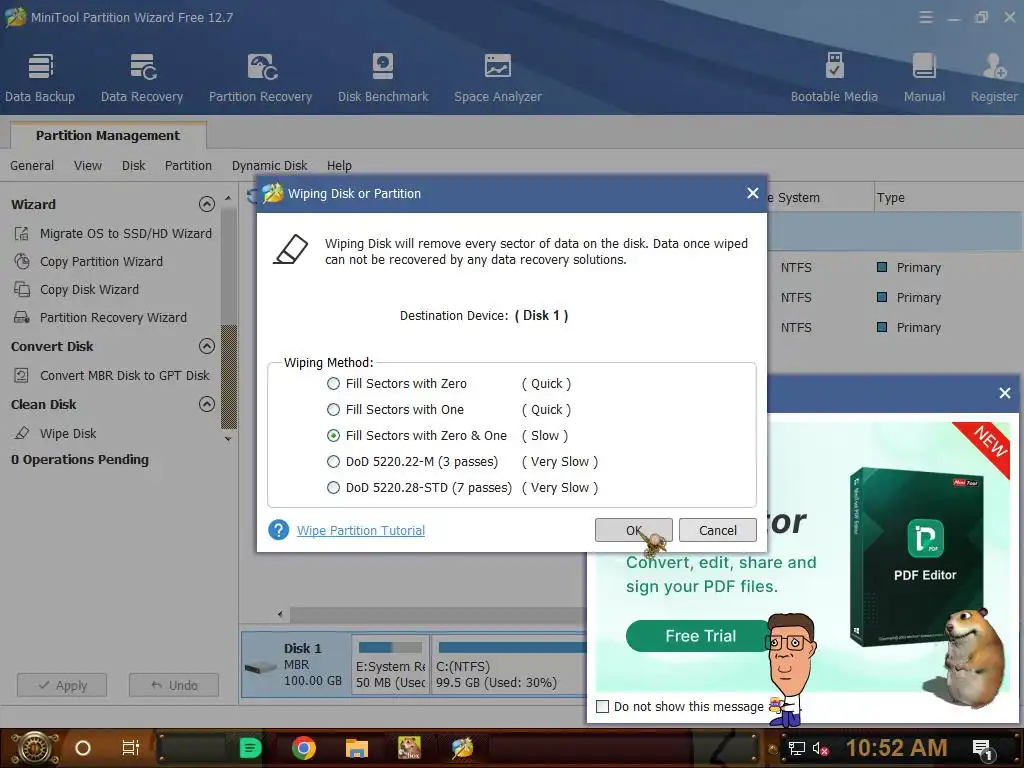1024x768 pixels.
Task: Open the Dynamic Disk menu
Action: [x=269, y=166]
